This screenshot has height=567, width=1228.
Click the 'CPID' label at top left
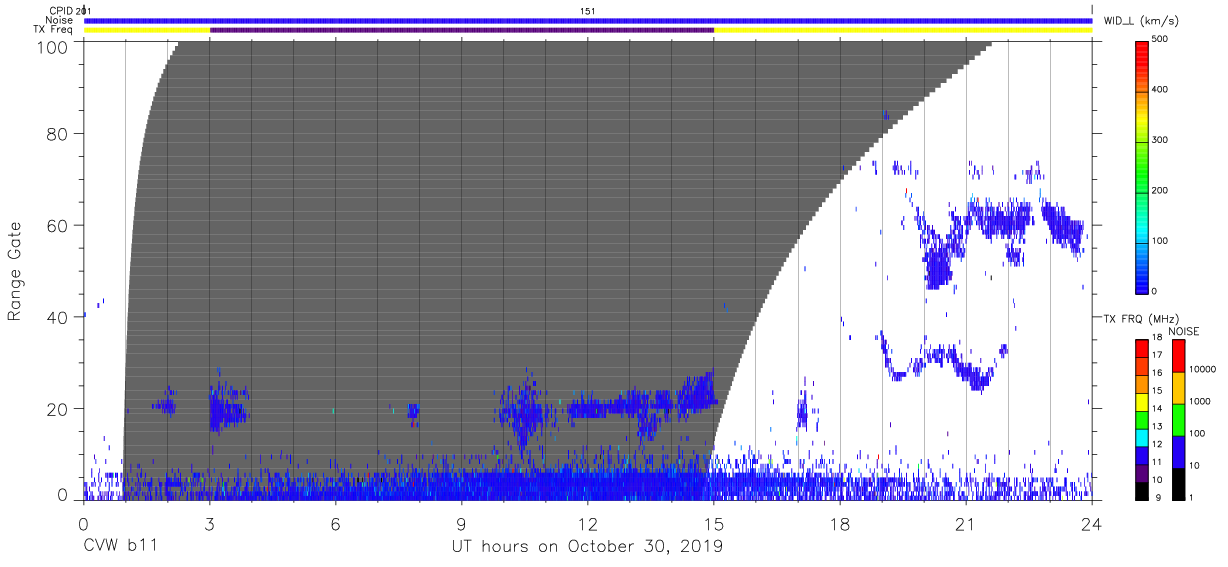click(x=61, y=10)
